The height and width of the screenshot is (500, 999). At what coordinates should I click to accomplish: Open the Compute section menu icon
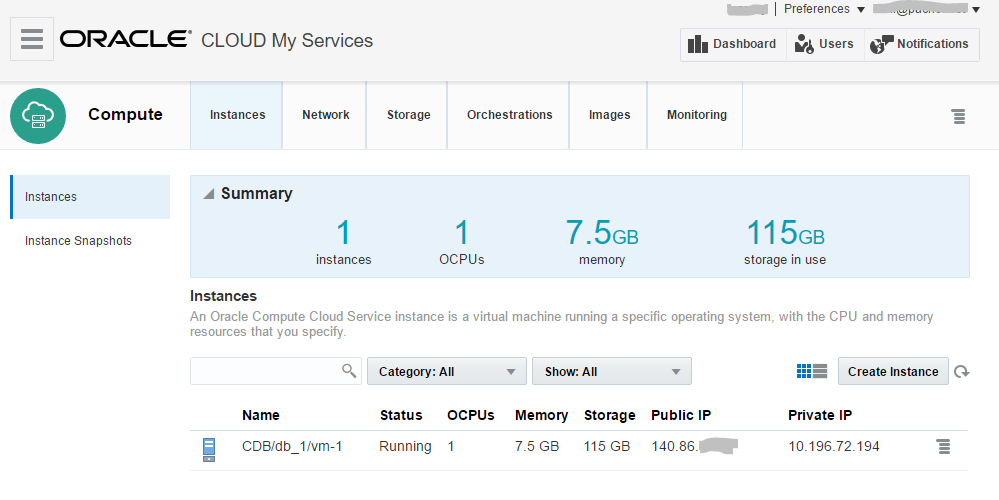(x=958, y=116)
